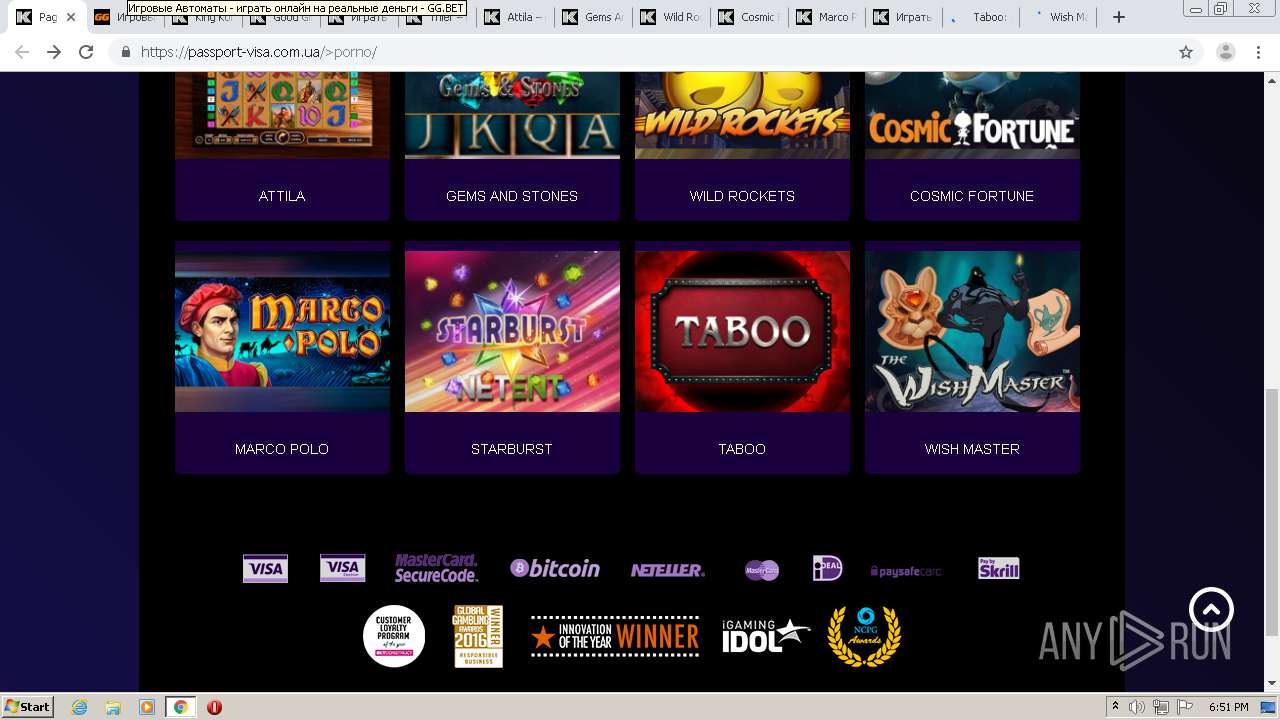
Task: Click the round MasterCard icon
Action: click(762, 570)
